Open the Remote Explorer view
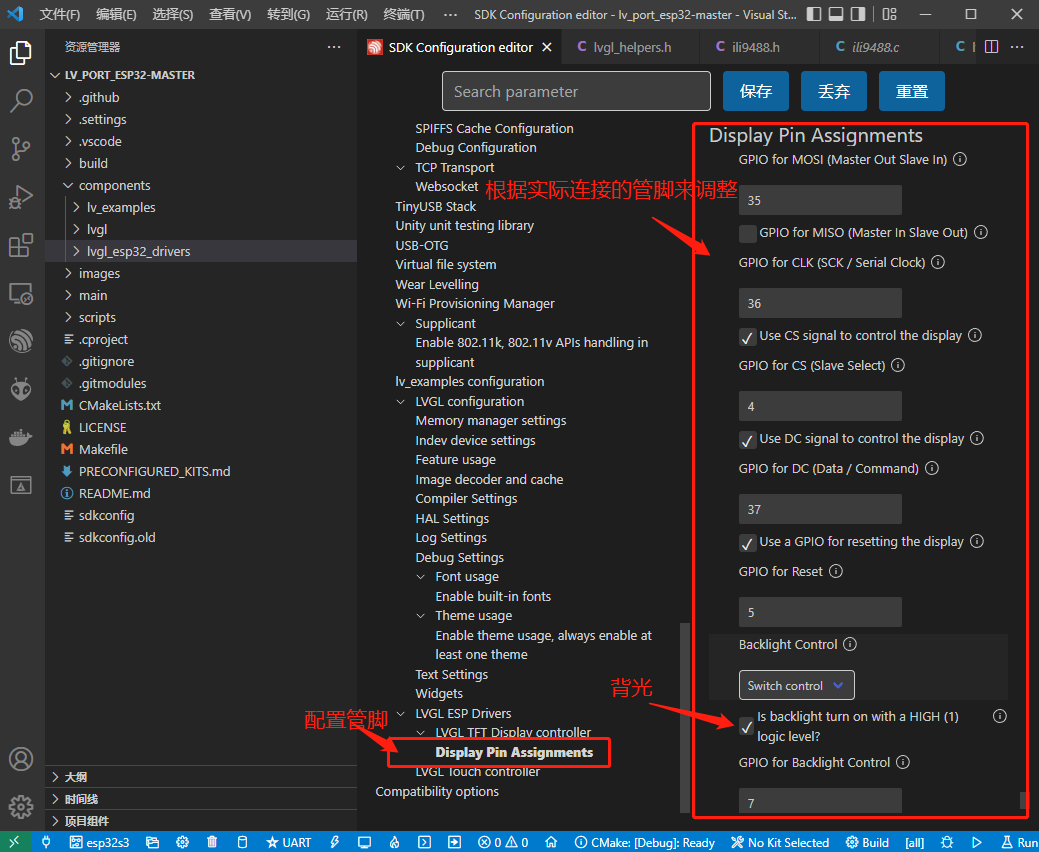 [x=21, y=293]
